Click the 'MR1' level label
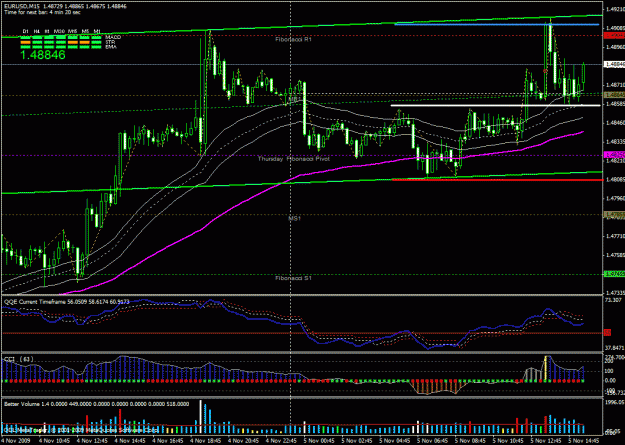 tap(295, 98)
